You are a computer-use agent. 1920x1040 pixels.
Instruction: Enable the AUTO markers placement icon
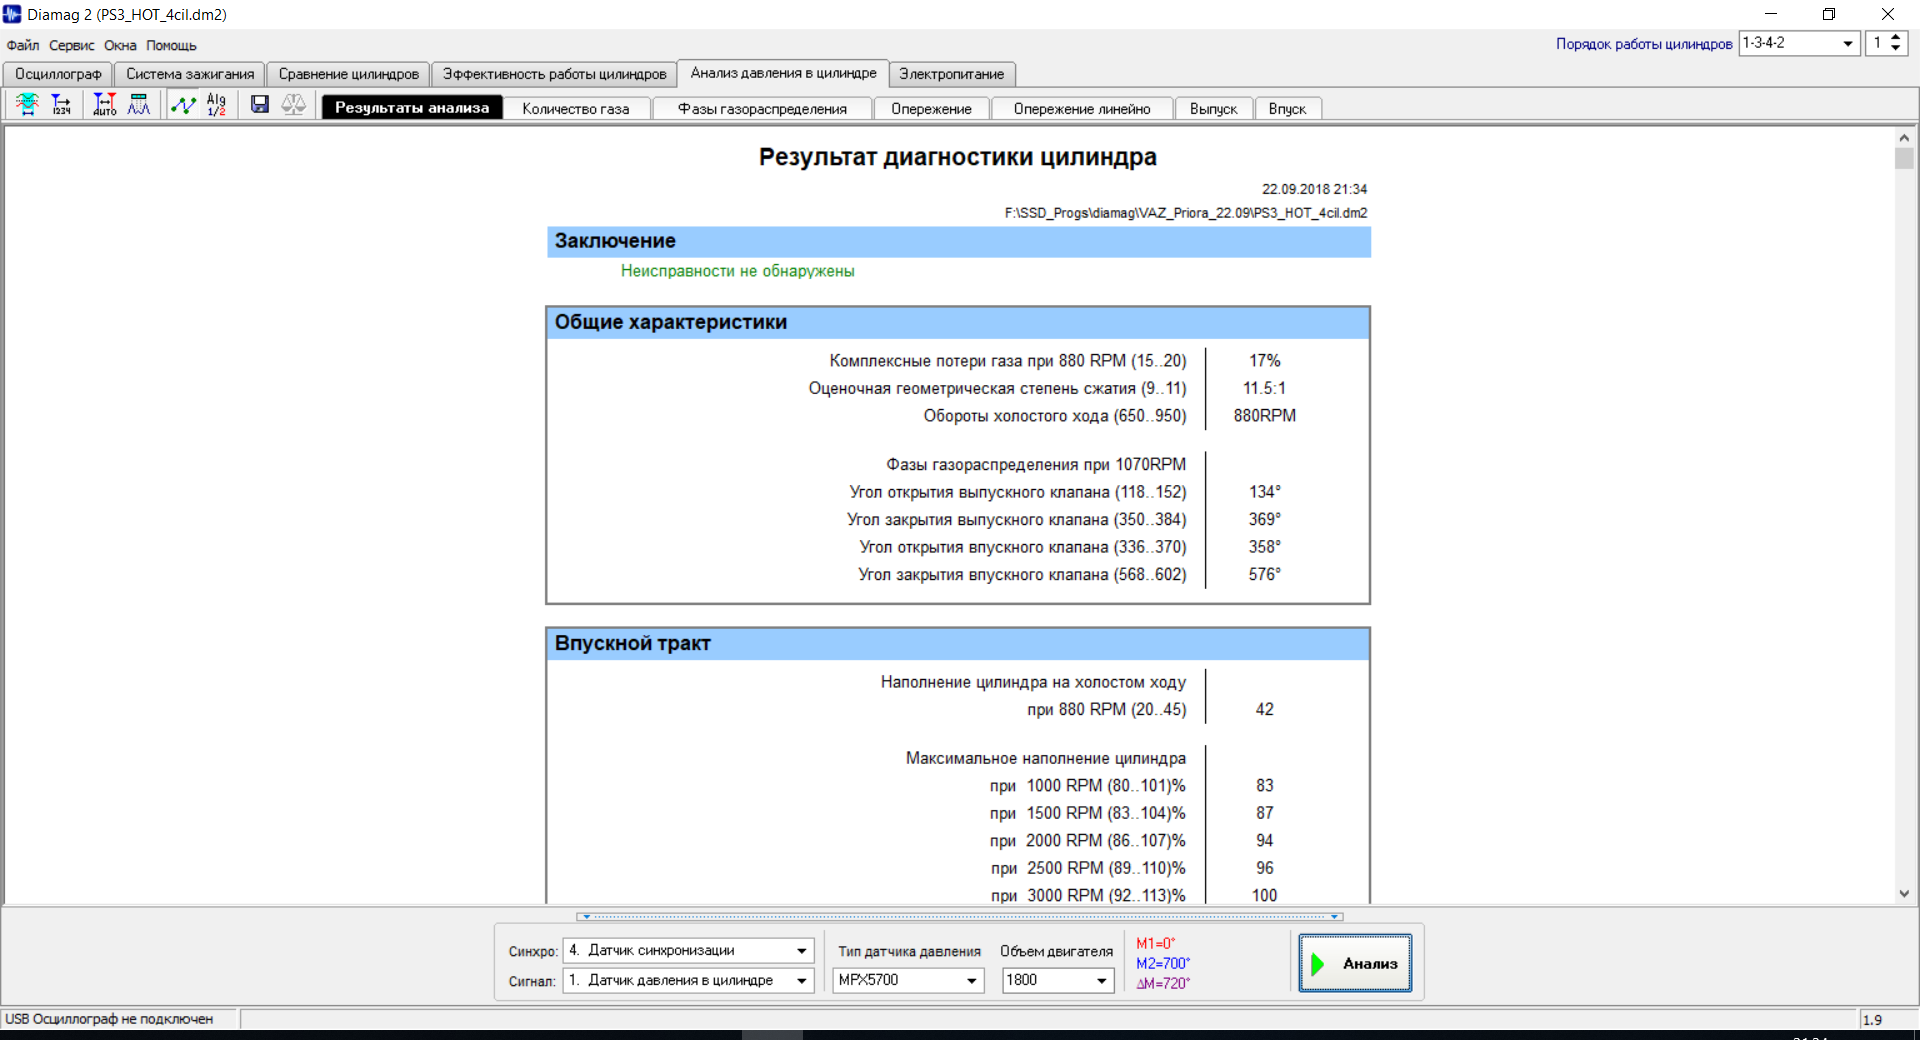pos(104,105)
